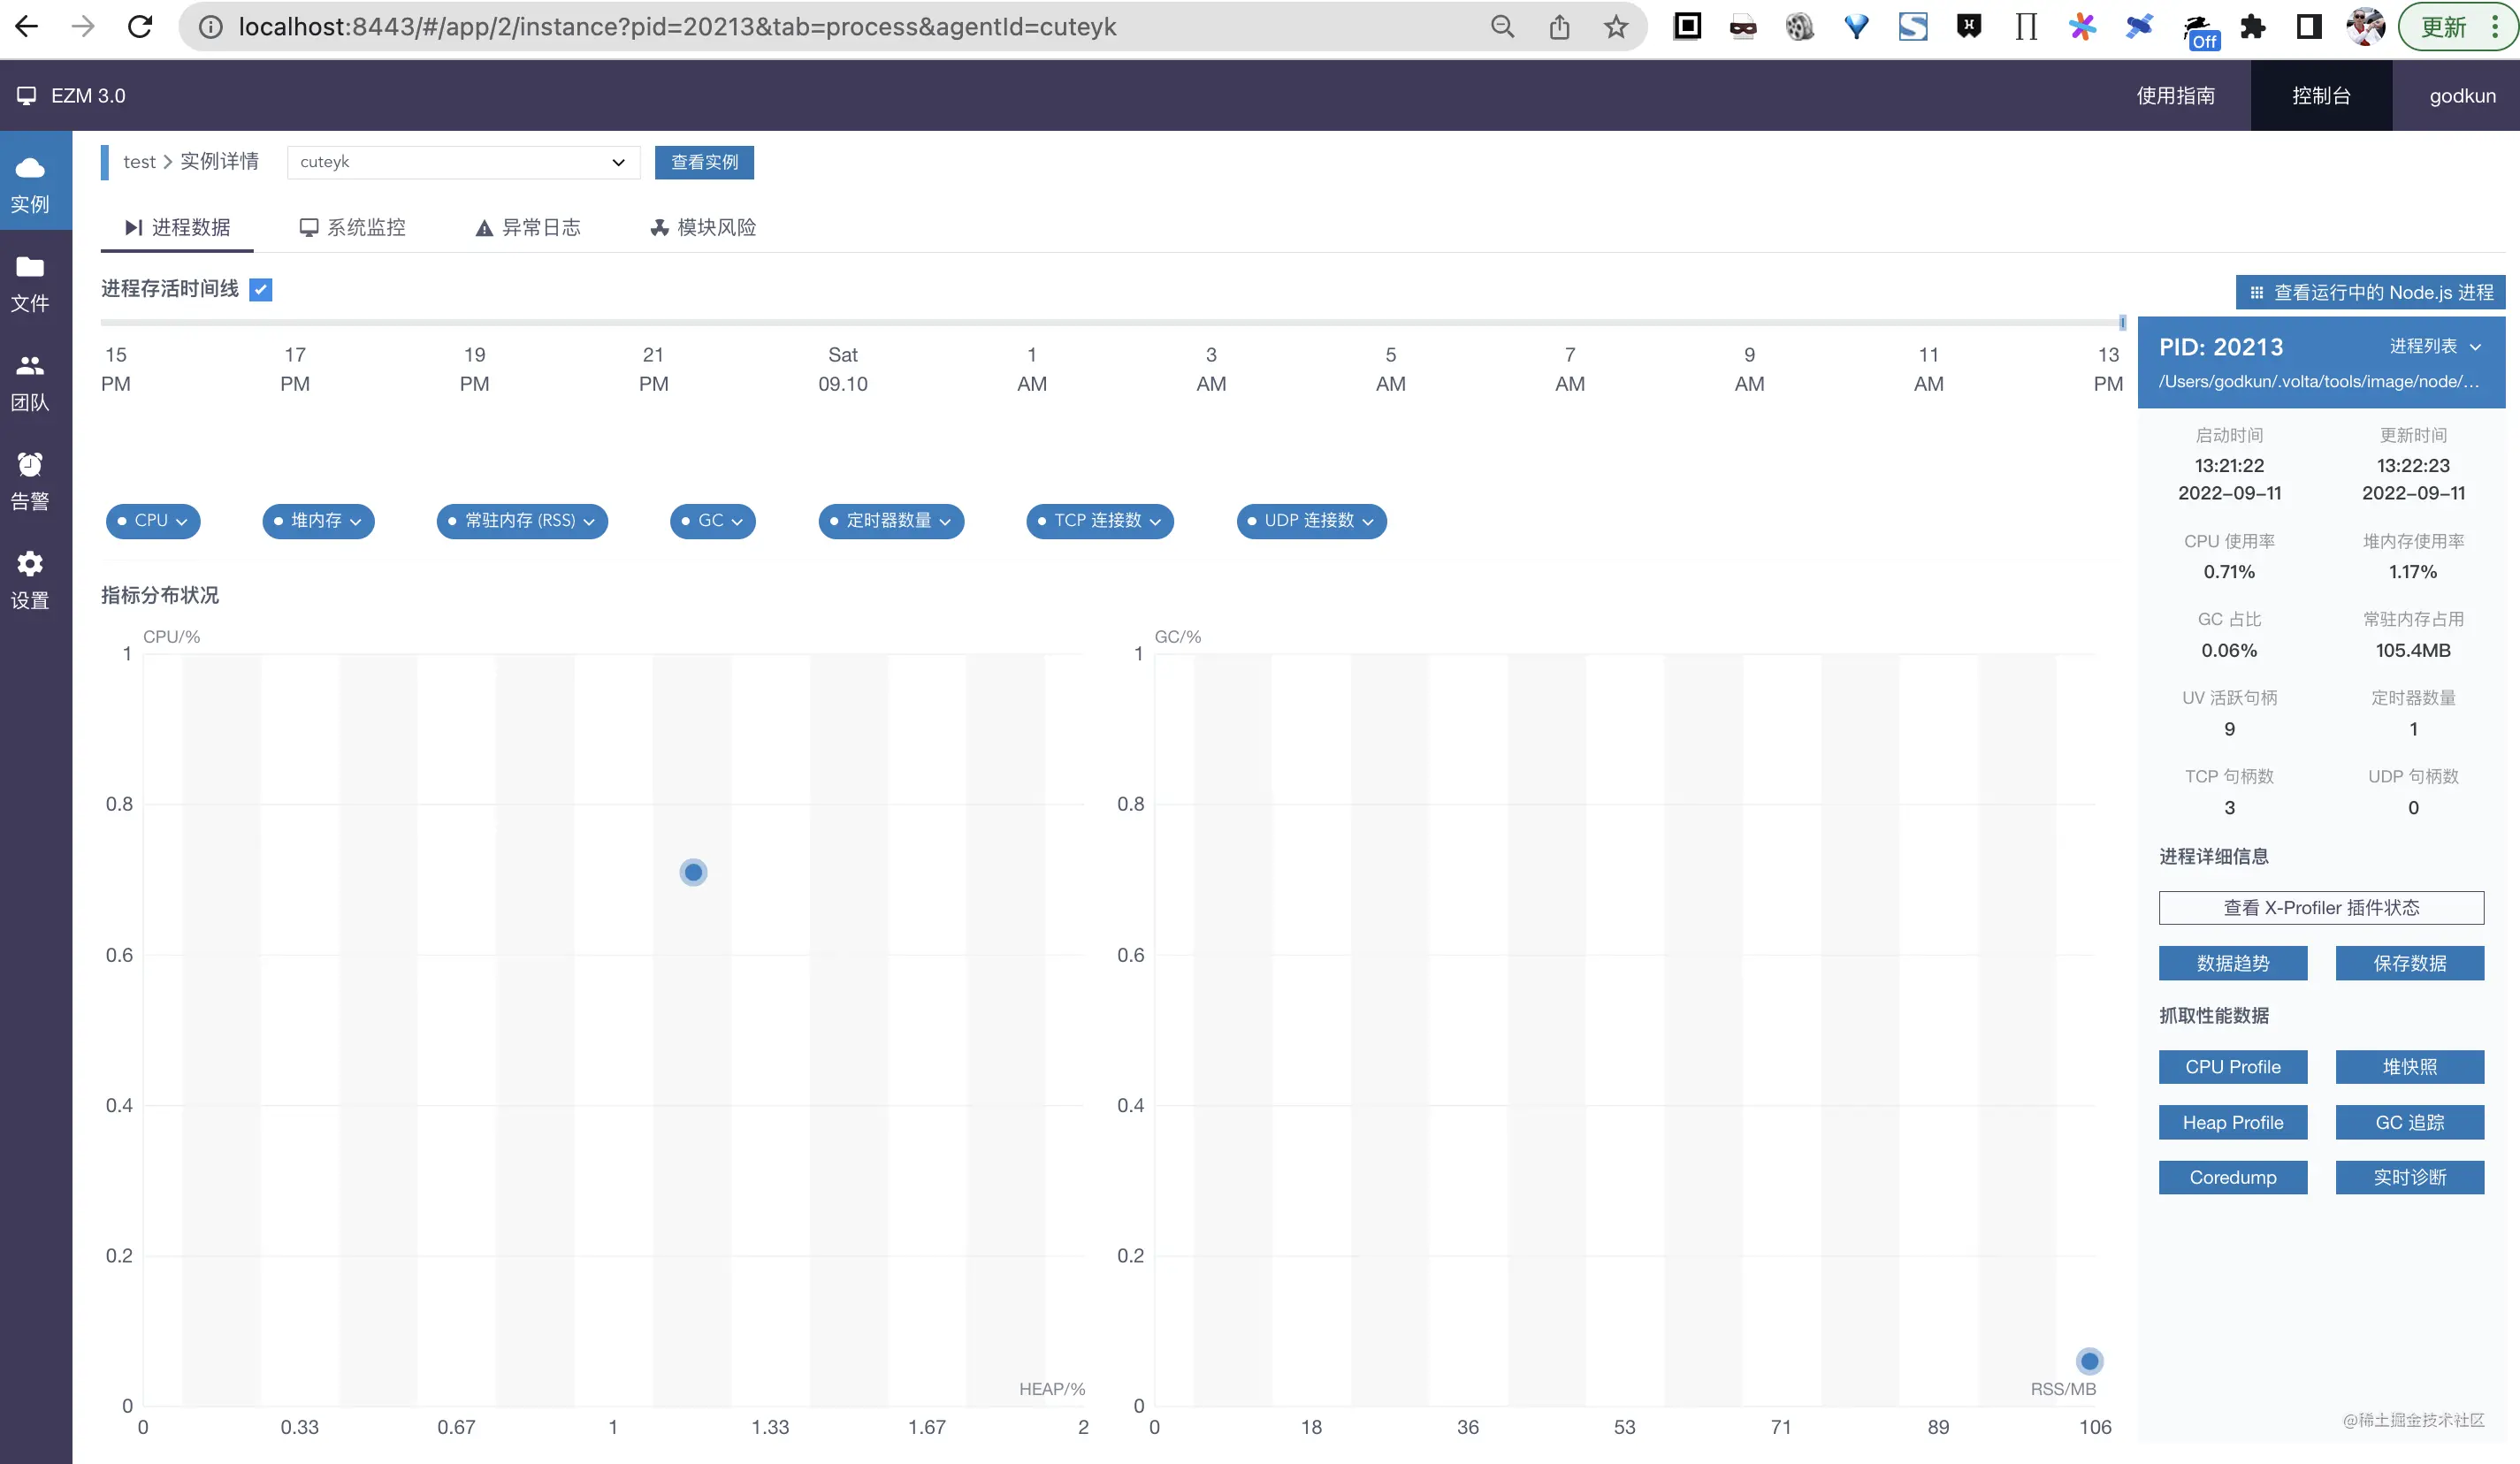2520x1464 pixels.
Task: Expand the 定时器数量 pill dropdown
Action: [891, 521]
